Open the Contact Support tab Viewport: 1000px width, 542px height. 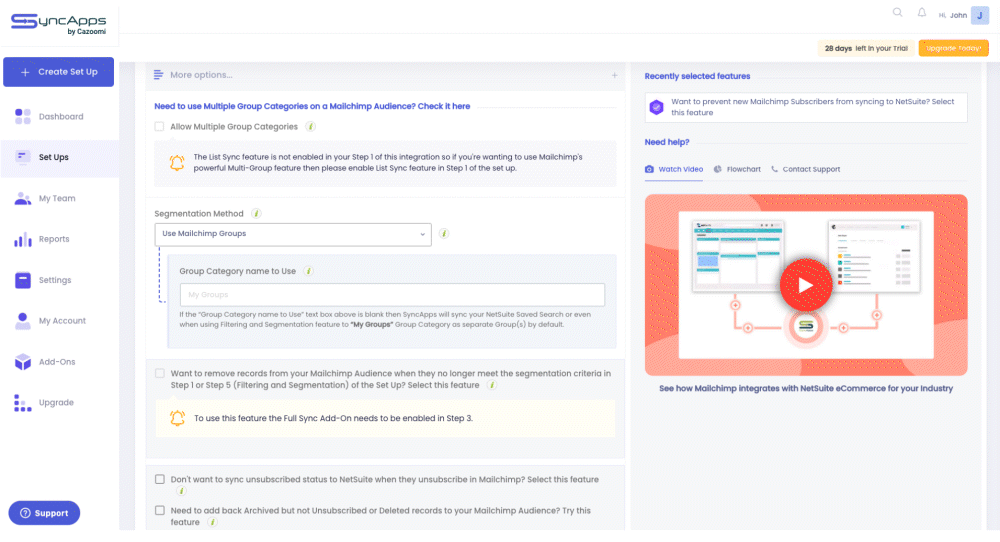point(805,169)
